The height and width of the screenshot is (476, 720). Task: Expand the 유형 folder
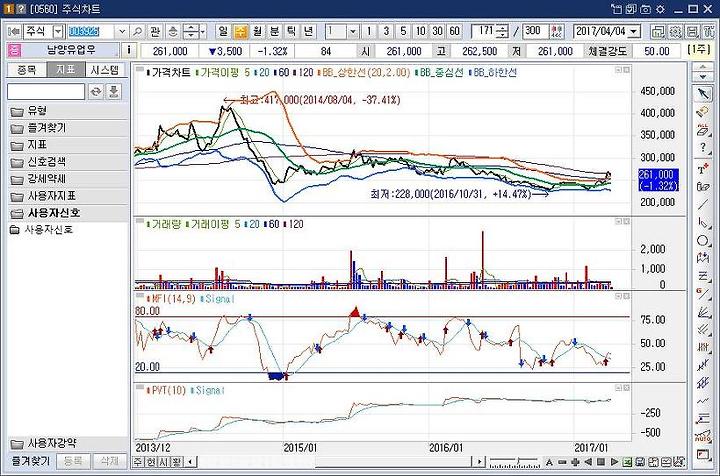tap(68, 111)
